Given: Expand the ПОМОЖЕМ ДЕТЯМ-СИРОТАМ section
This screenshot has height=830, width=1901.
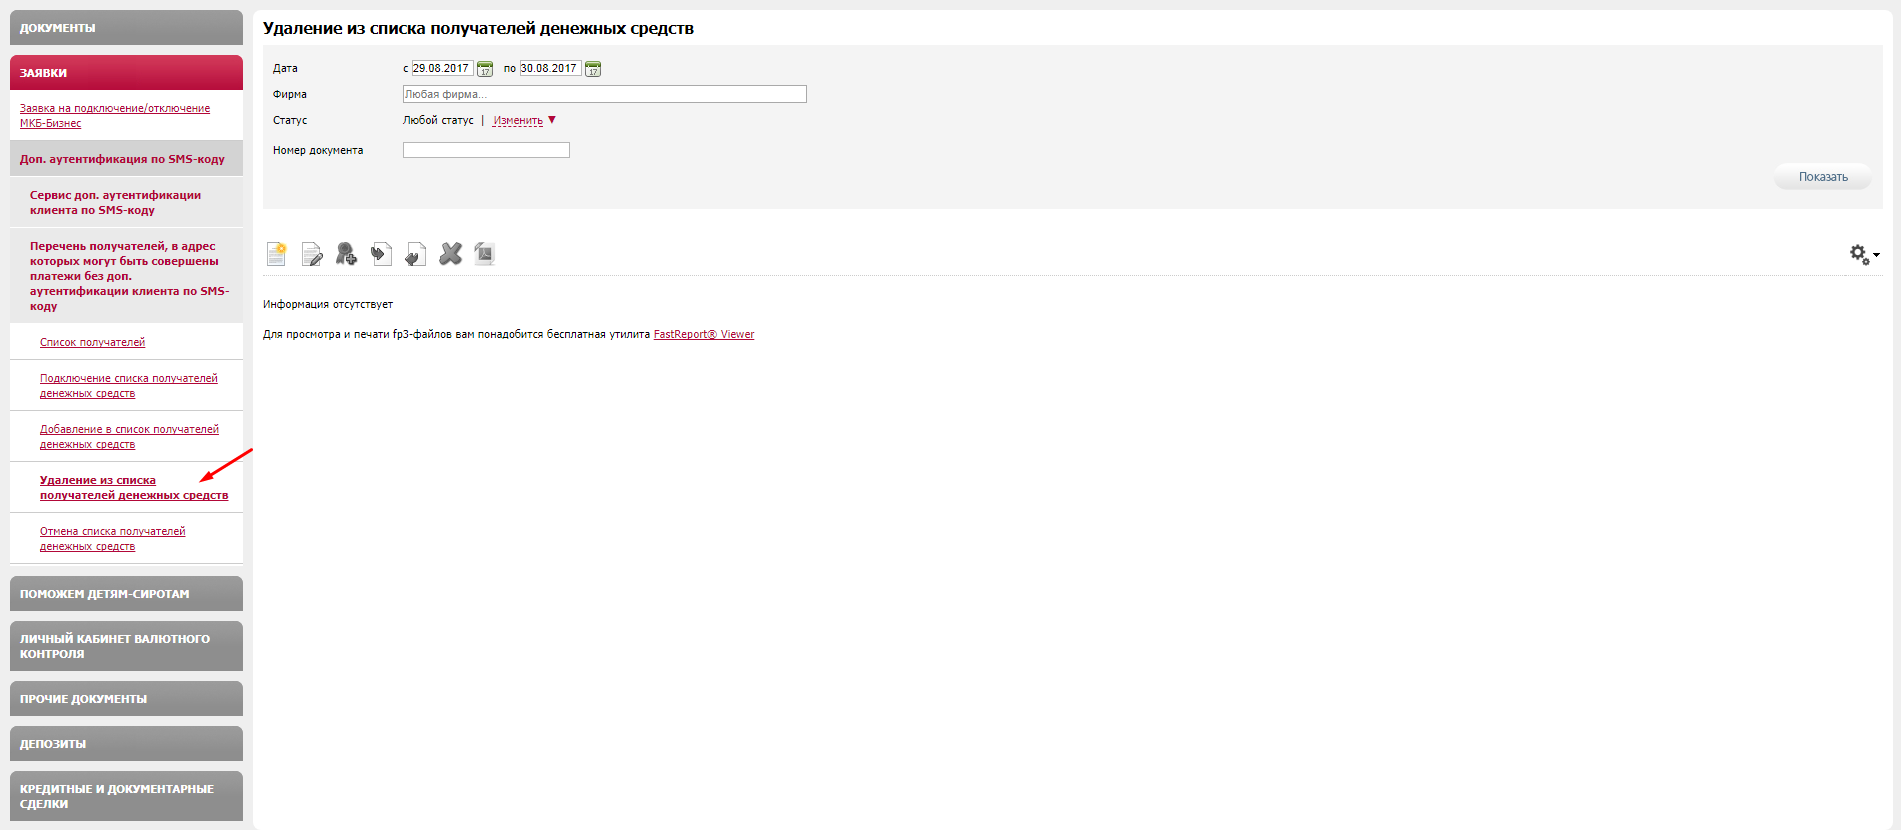Looking at the screenshot, I should (x=126, y=594).
